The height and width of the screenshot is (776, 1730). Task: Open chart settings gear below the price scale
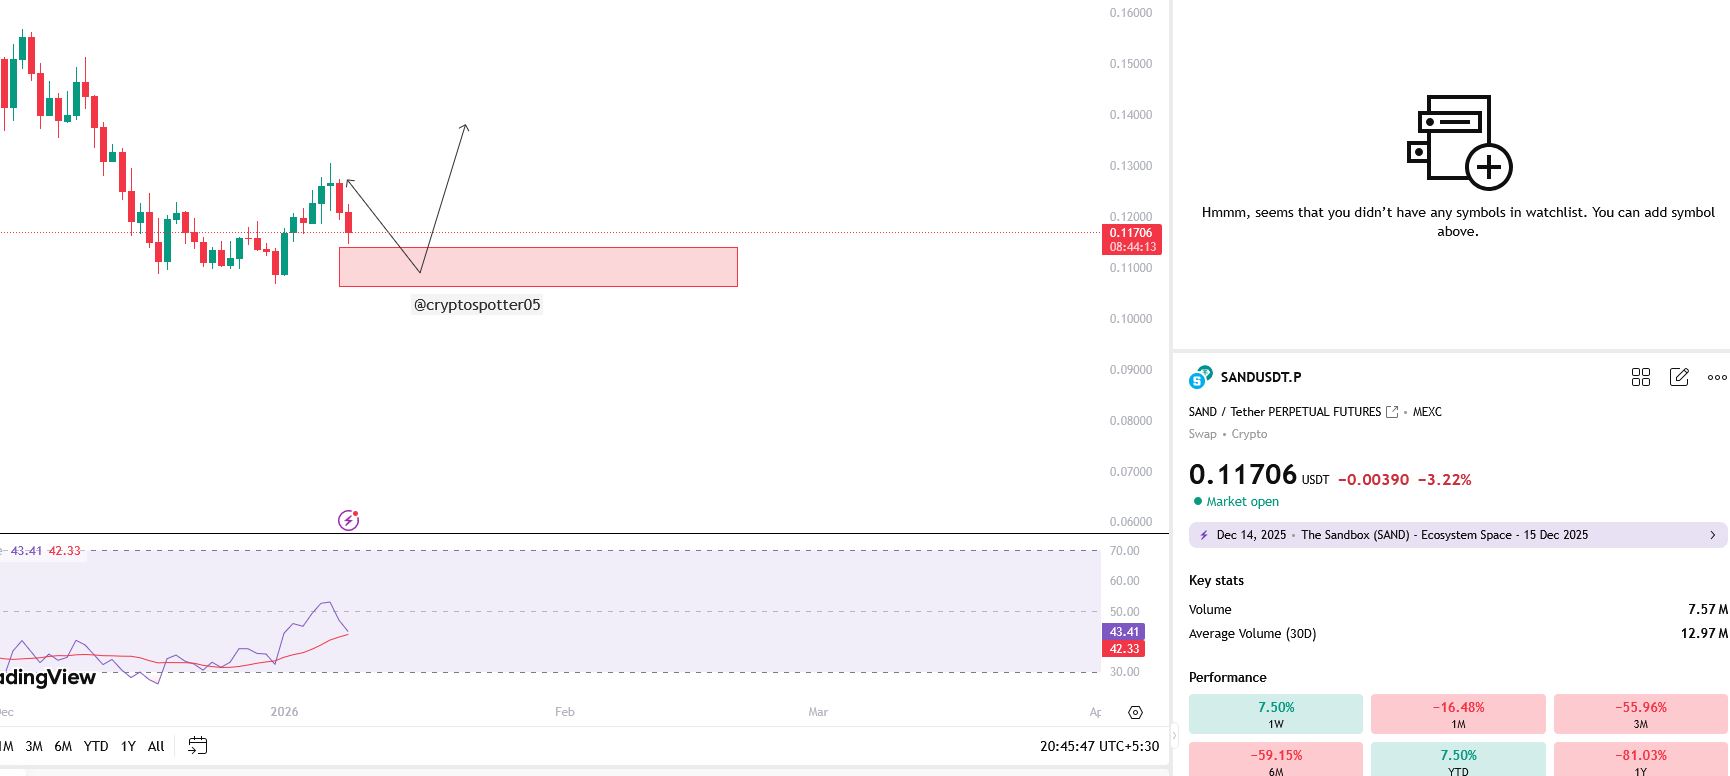[1135, 713]
